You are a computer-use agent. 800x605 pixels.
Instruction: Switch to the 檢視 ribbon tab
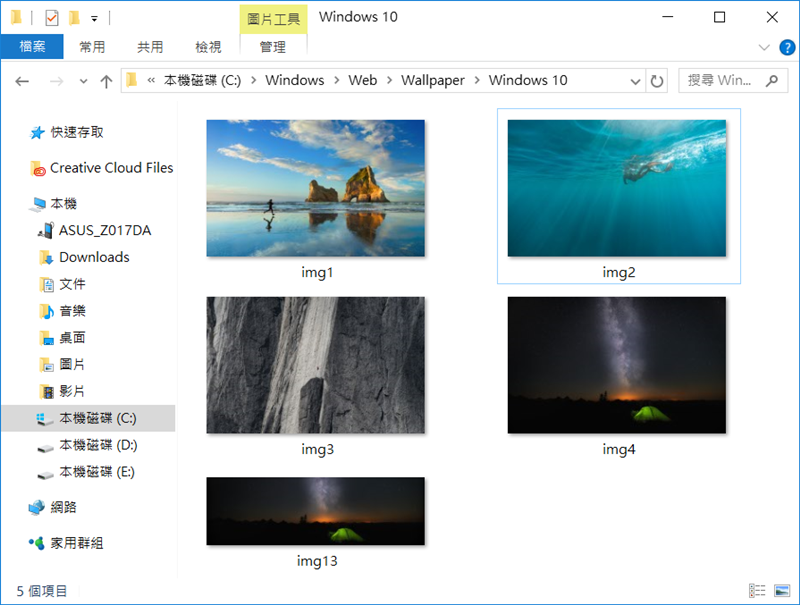[209, 47]
